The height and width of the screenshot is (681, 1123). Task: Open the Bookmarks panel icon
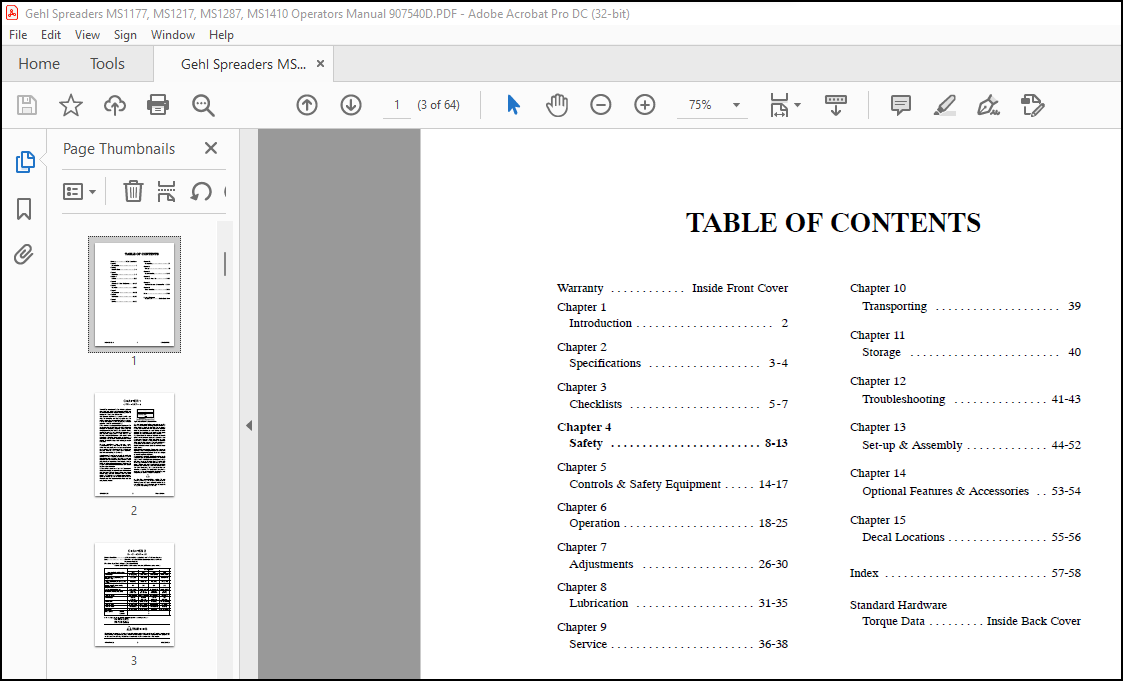tap(24, 209)
